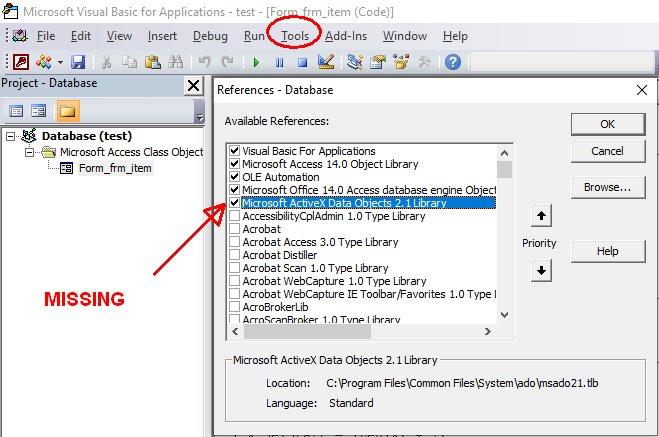Move reference down with Priority down arrow
This screenshot has width=659, height=437.
coord(541,271)
